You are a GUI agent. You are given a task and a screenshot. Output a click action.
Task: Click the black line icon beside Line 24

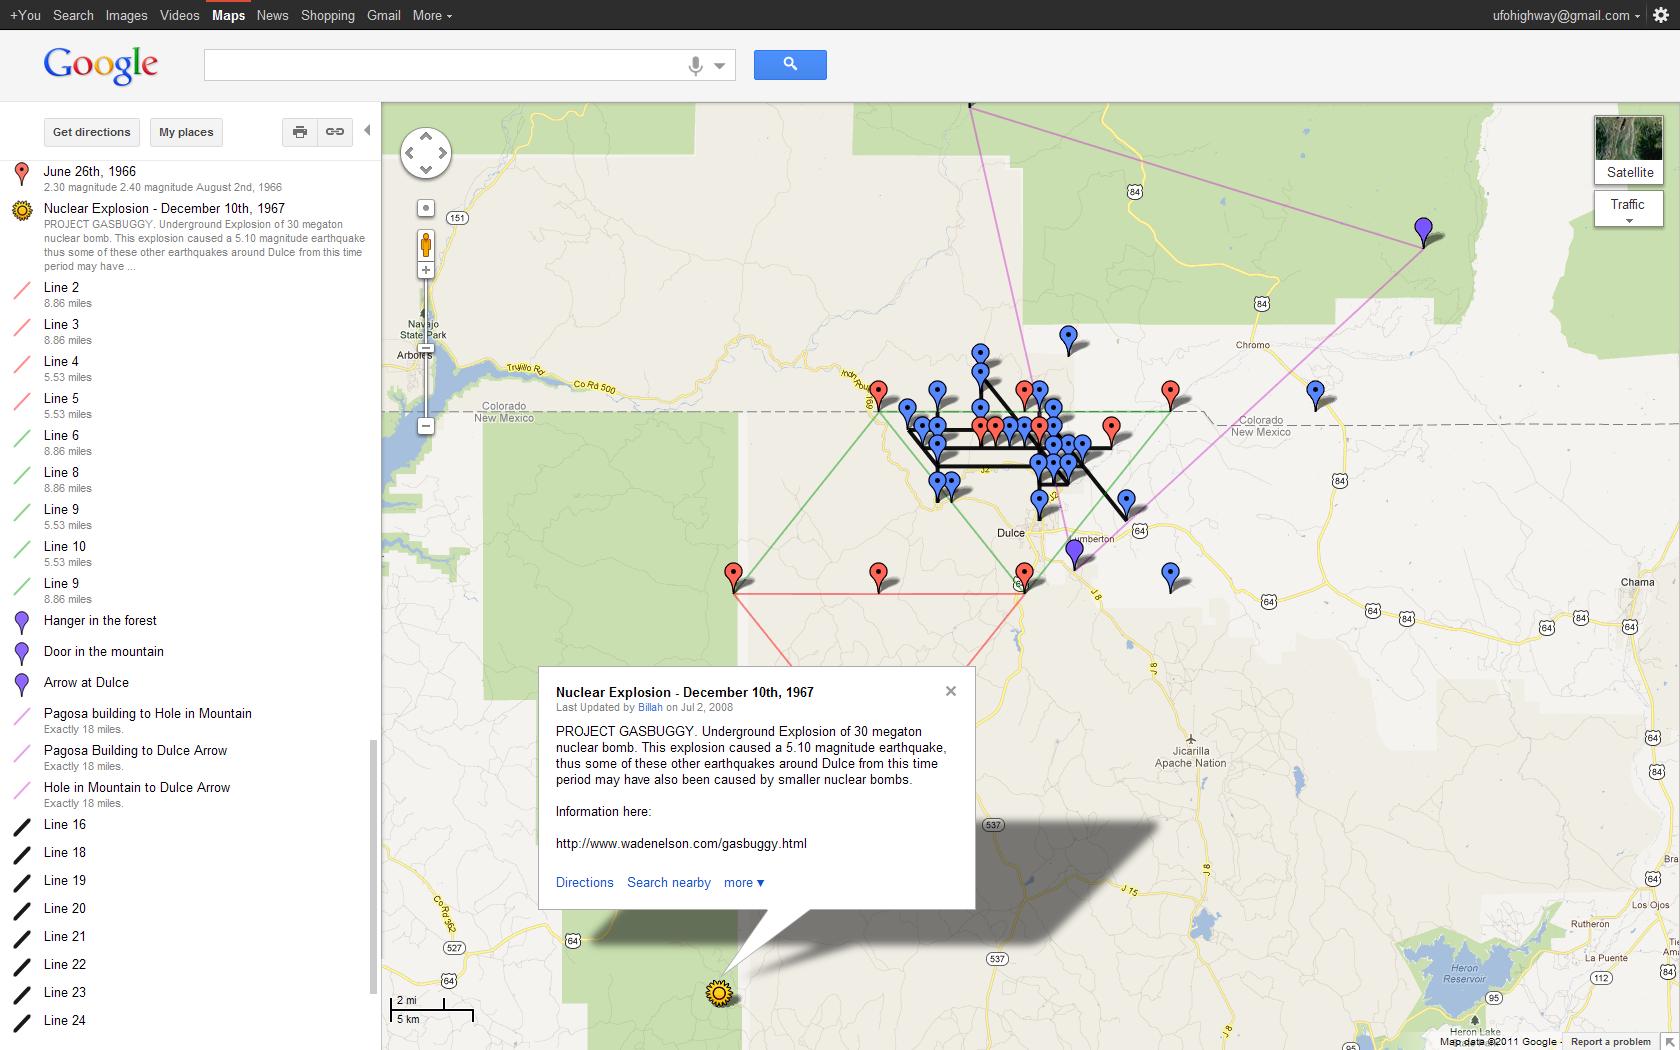(22, 1023)
